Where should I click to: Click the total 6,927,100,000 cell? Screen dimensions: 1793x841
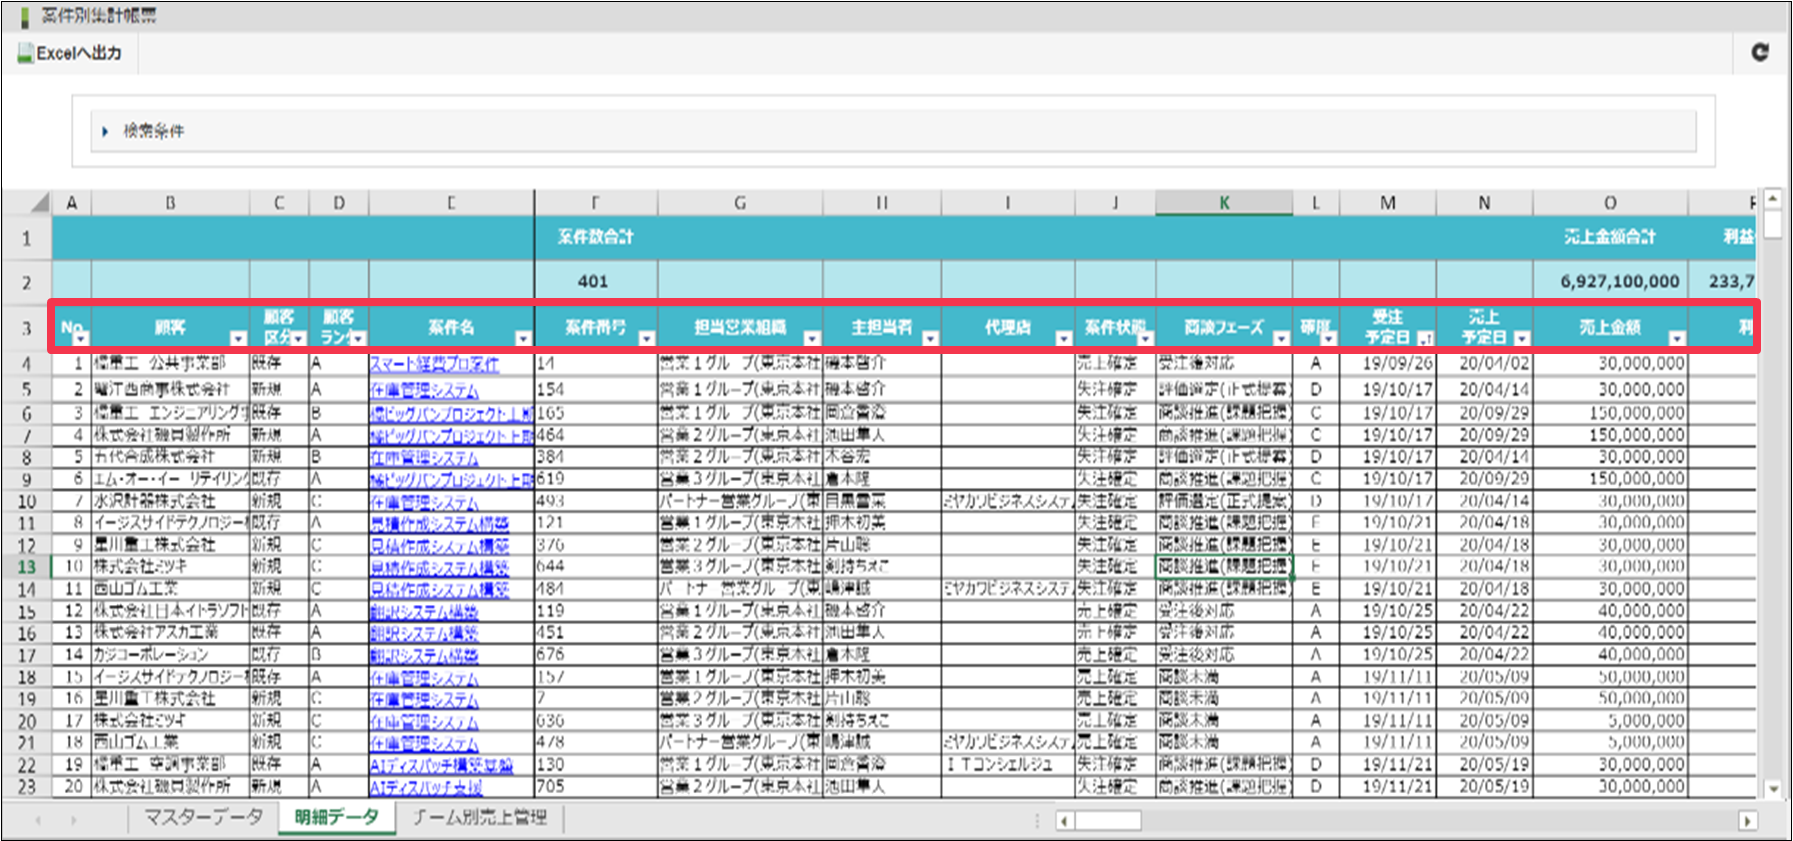(1610, 281)
